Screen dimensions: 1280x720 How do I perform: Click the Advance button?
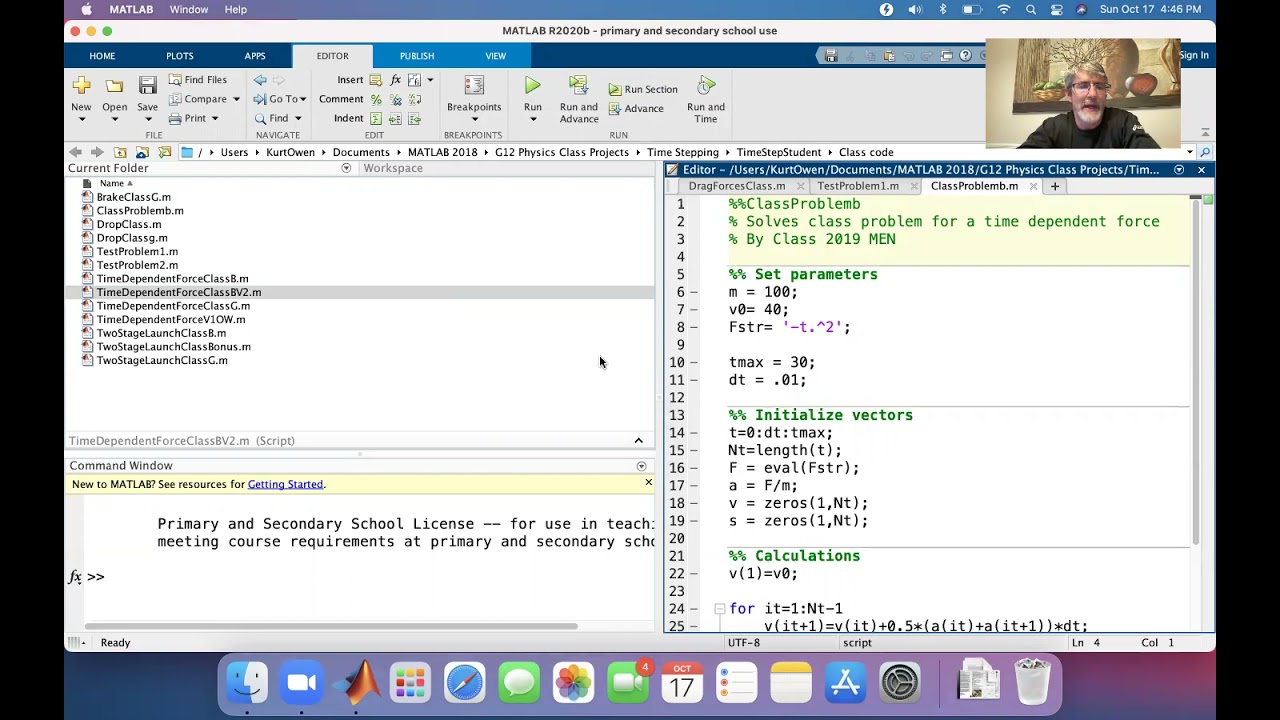point(635,108)
